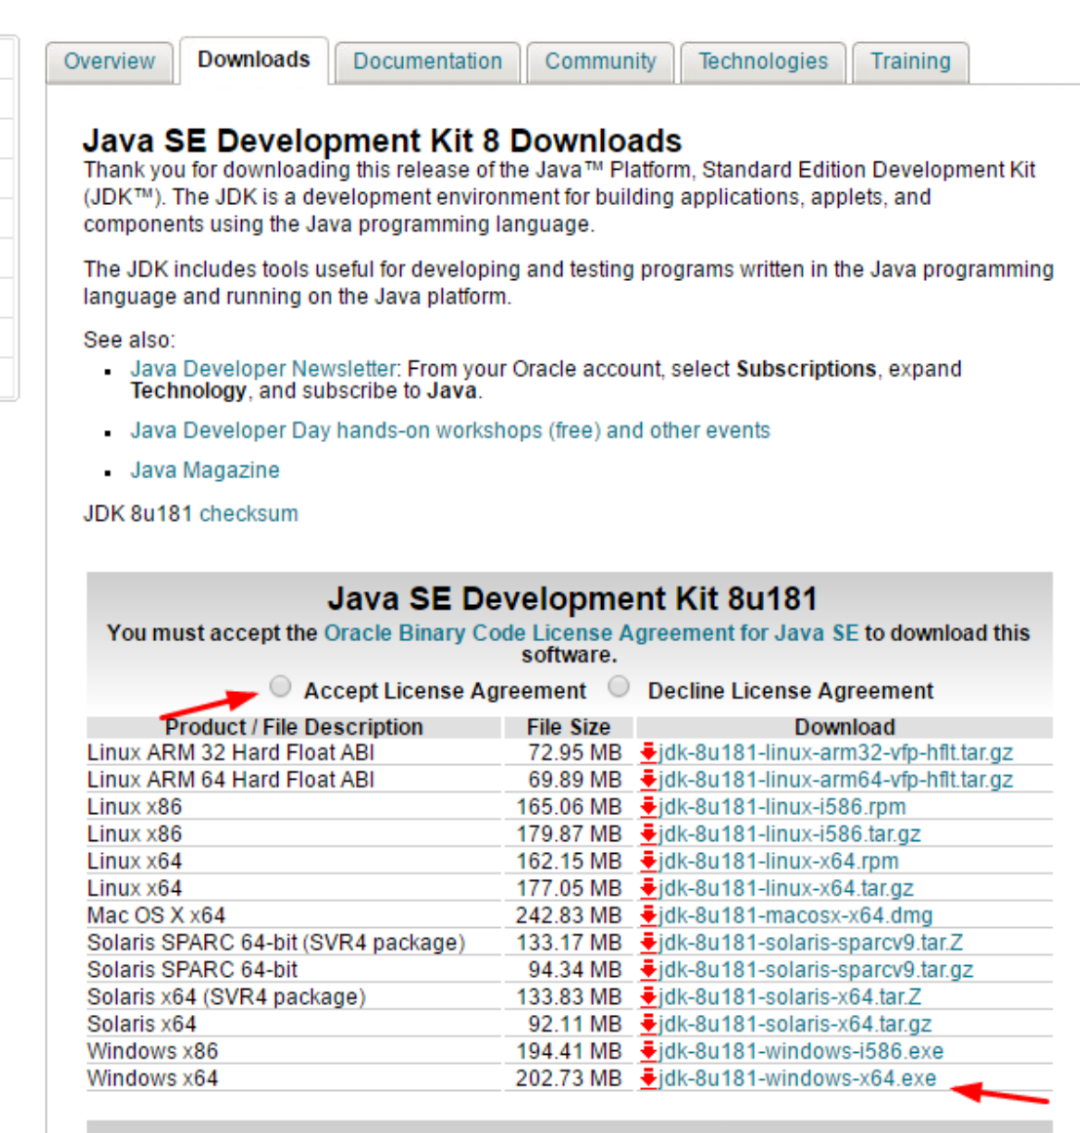Click download icon for macosx-x64.dmg
The image size is (1080, 1133).
[648, 915]
